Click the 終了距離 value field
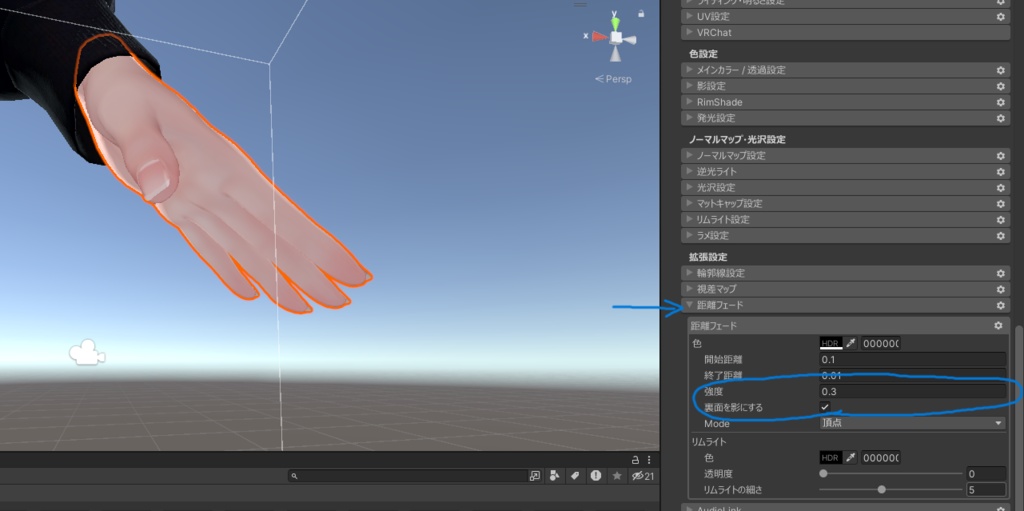Viewport: 1024px width, 511px height. point(912,376)
